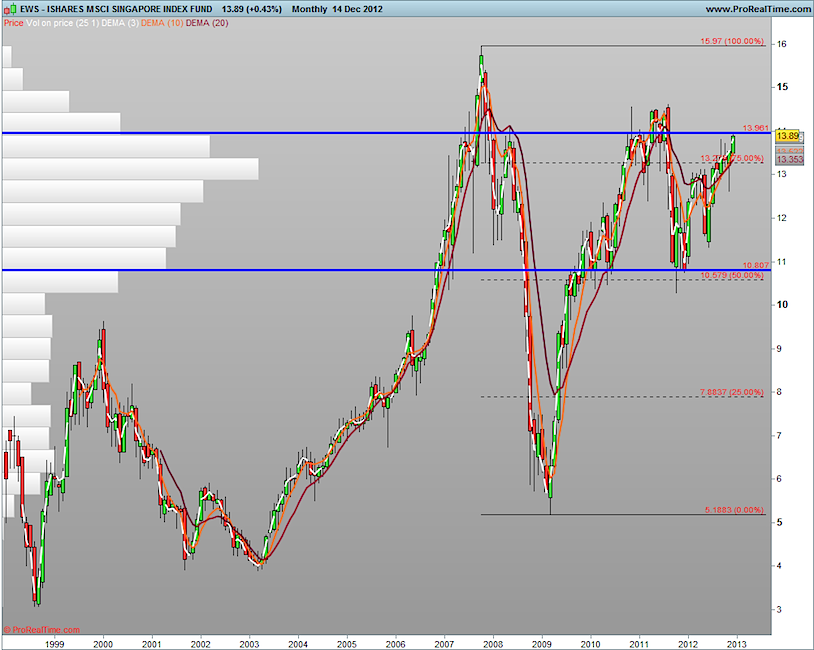Click the red Price indicator label
The image size is (814, 650).
[13, 23]
